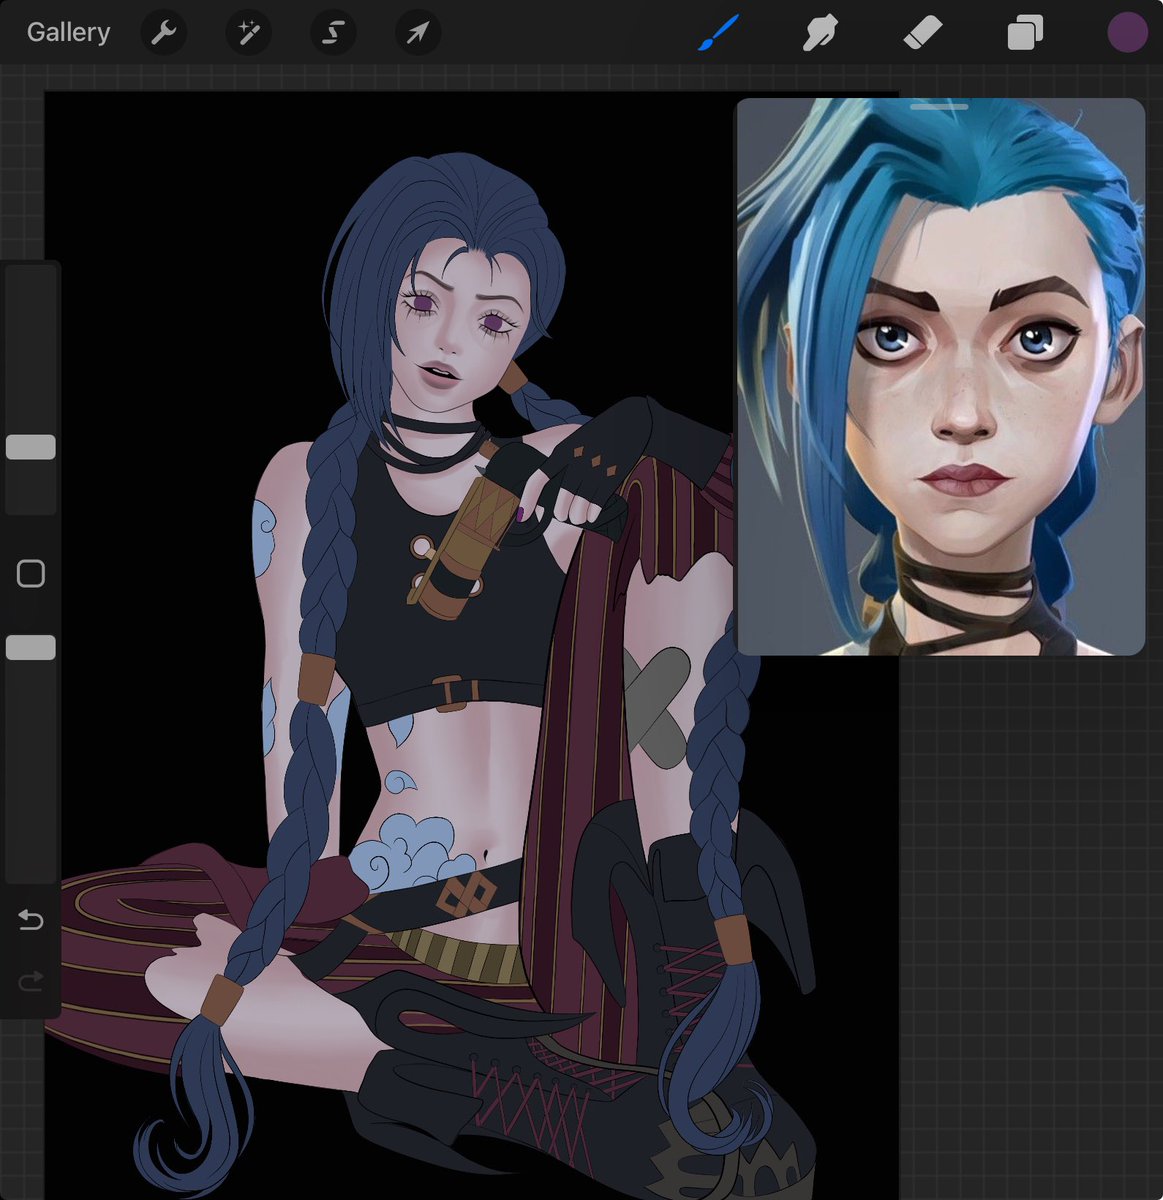Open the Actions wrench menu
The image size is (1163, 1200).
(163, 33)
